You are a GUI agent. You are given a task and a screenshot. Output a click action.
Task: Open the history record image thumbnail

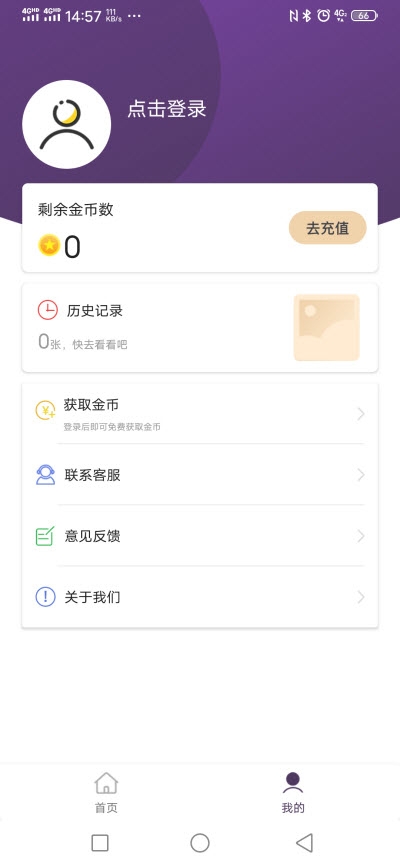[327, 328]
